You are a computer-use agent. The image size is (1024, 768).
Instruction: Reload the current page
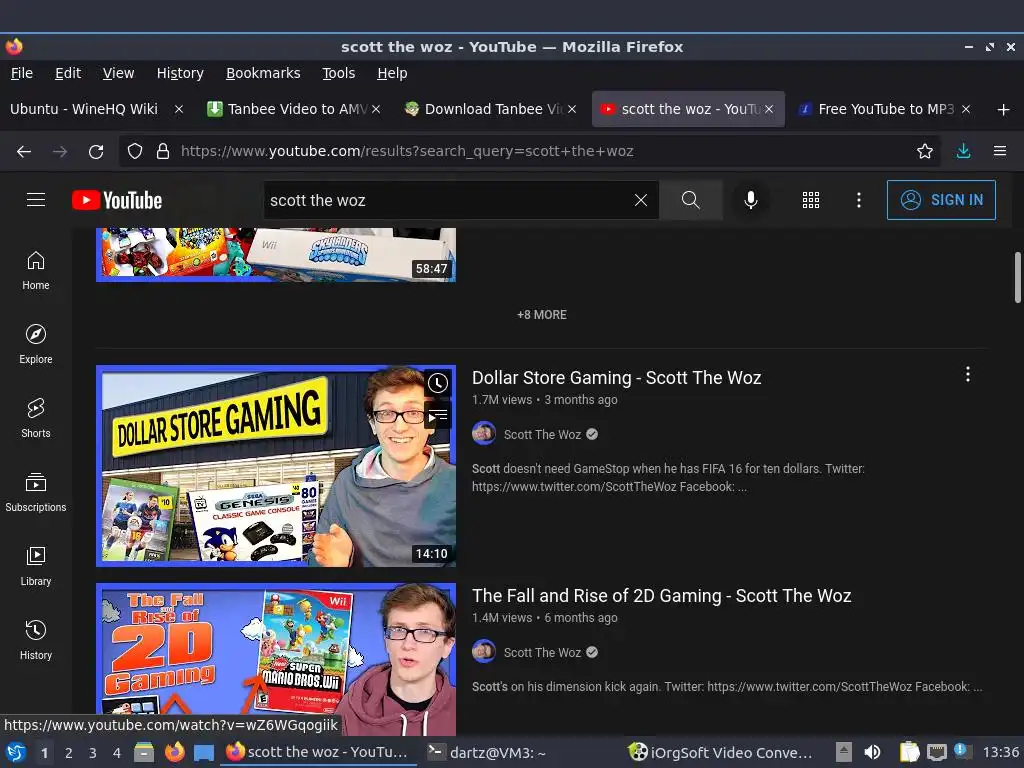pyautogui.click(x=96, y=152)
